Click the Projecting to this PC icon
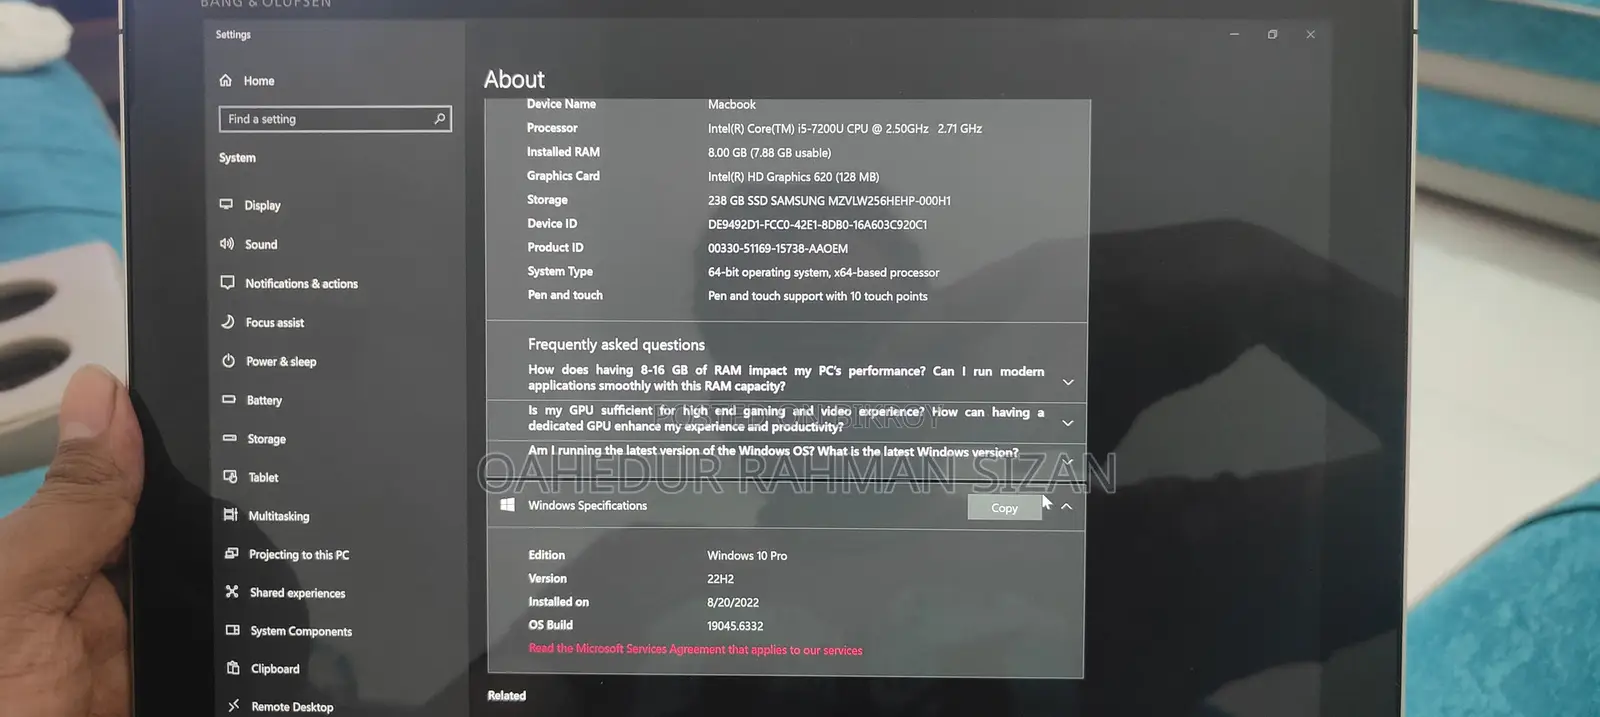This screenshot has height=717, width=1600. [232, 554]
